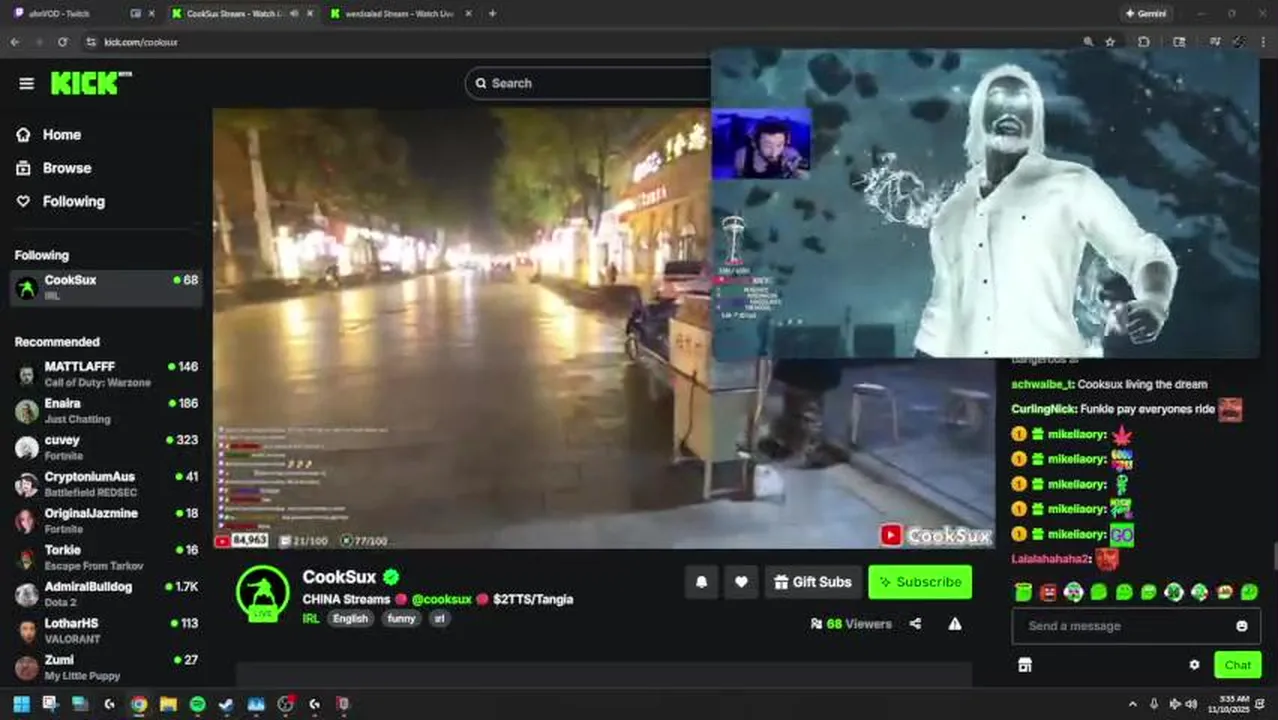Open the chat shop icon
The image size is (1278, 720).
pos(1024,665)
